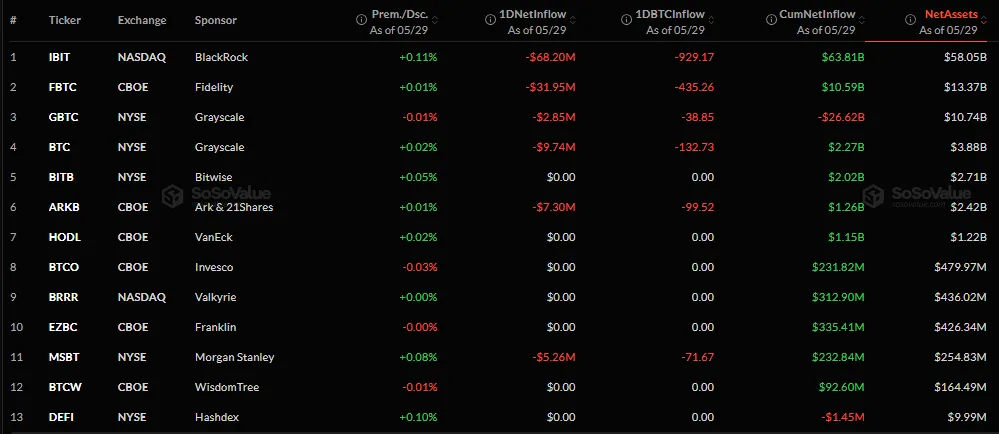Click BTCW net assets $164.49M
The width and height of the screenshot is (999, 434).
point(961,387)
